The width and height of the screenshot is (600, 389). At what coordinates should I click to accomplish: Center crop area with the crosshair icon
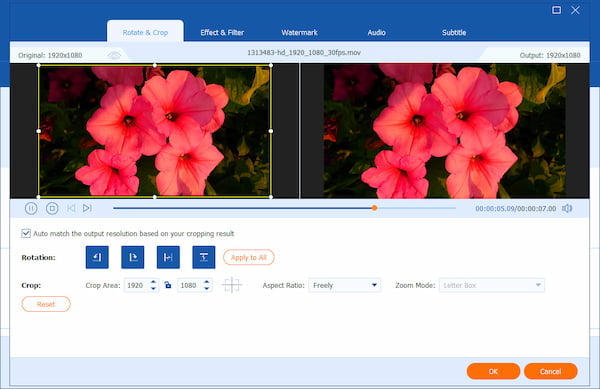[x=232, y=285]
